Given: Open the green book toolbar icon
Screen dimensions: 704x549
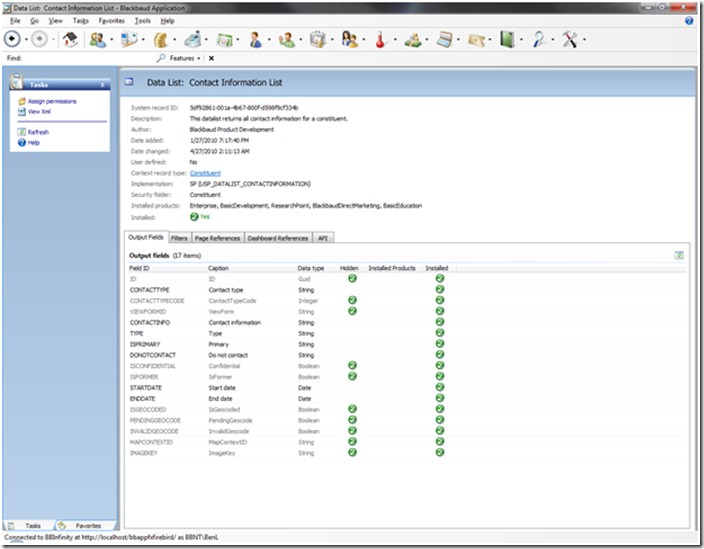Looking at the screenshot, I should pos(508,40).
